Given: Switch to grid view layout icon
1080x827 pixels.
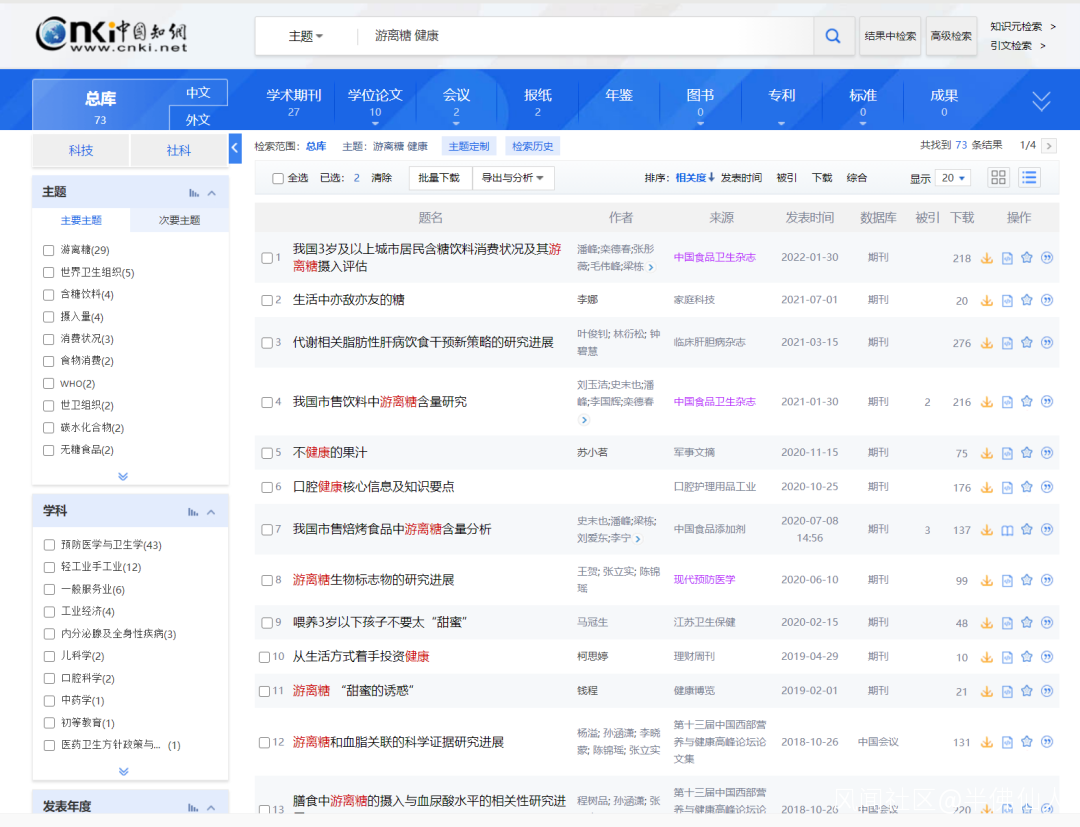Looking at the screenshot, I should click(998, 177).
